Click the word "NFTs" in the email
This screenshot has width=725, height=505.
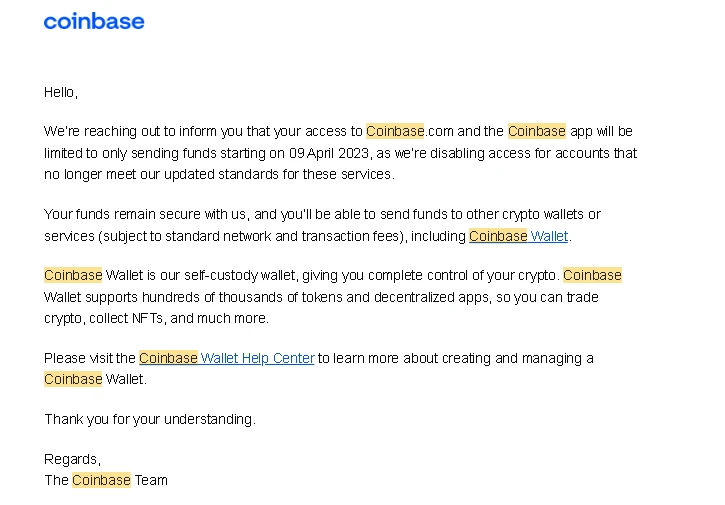pos(147,319)
